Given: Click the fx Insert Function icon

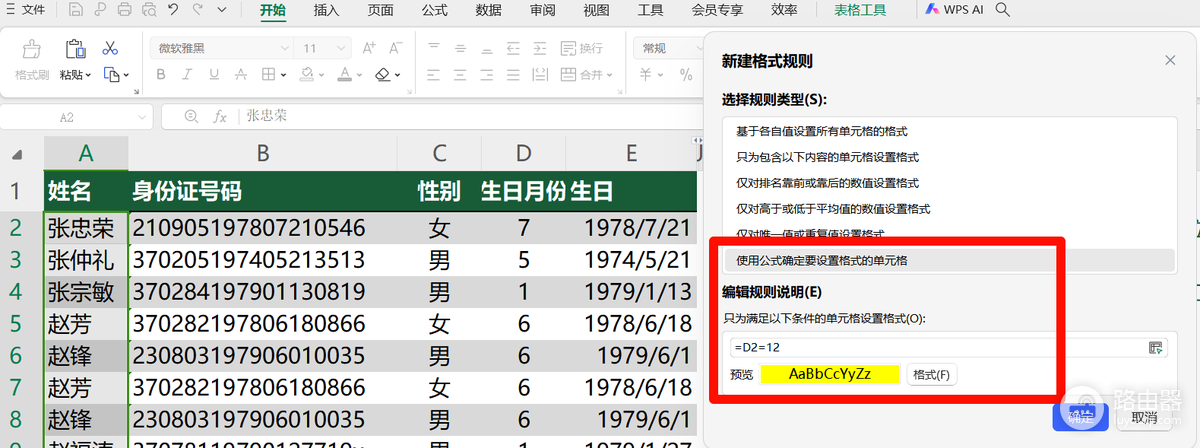Looking at the screenshot, I should click(221, 117).
